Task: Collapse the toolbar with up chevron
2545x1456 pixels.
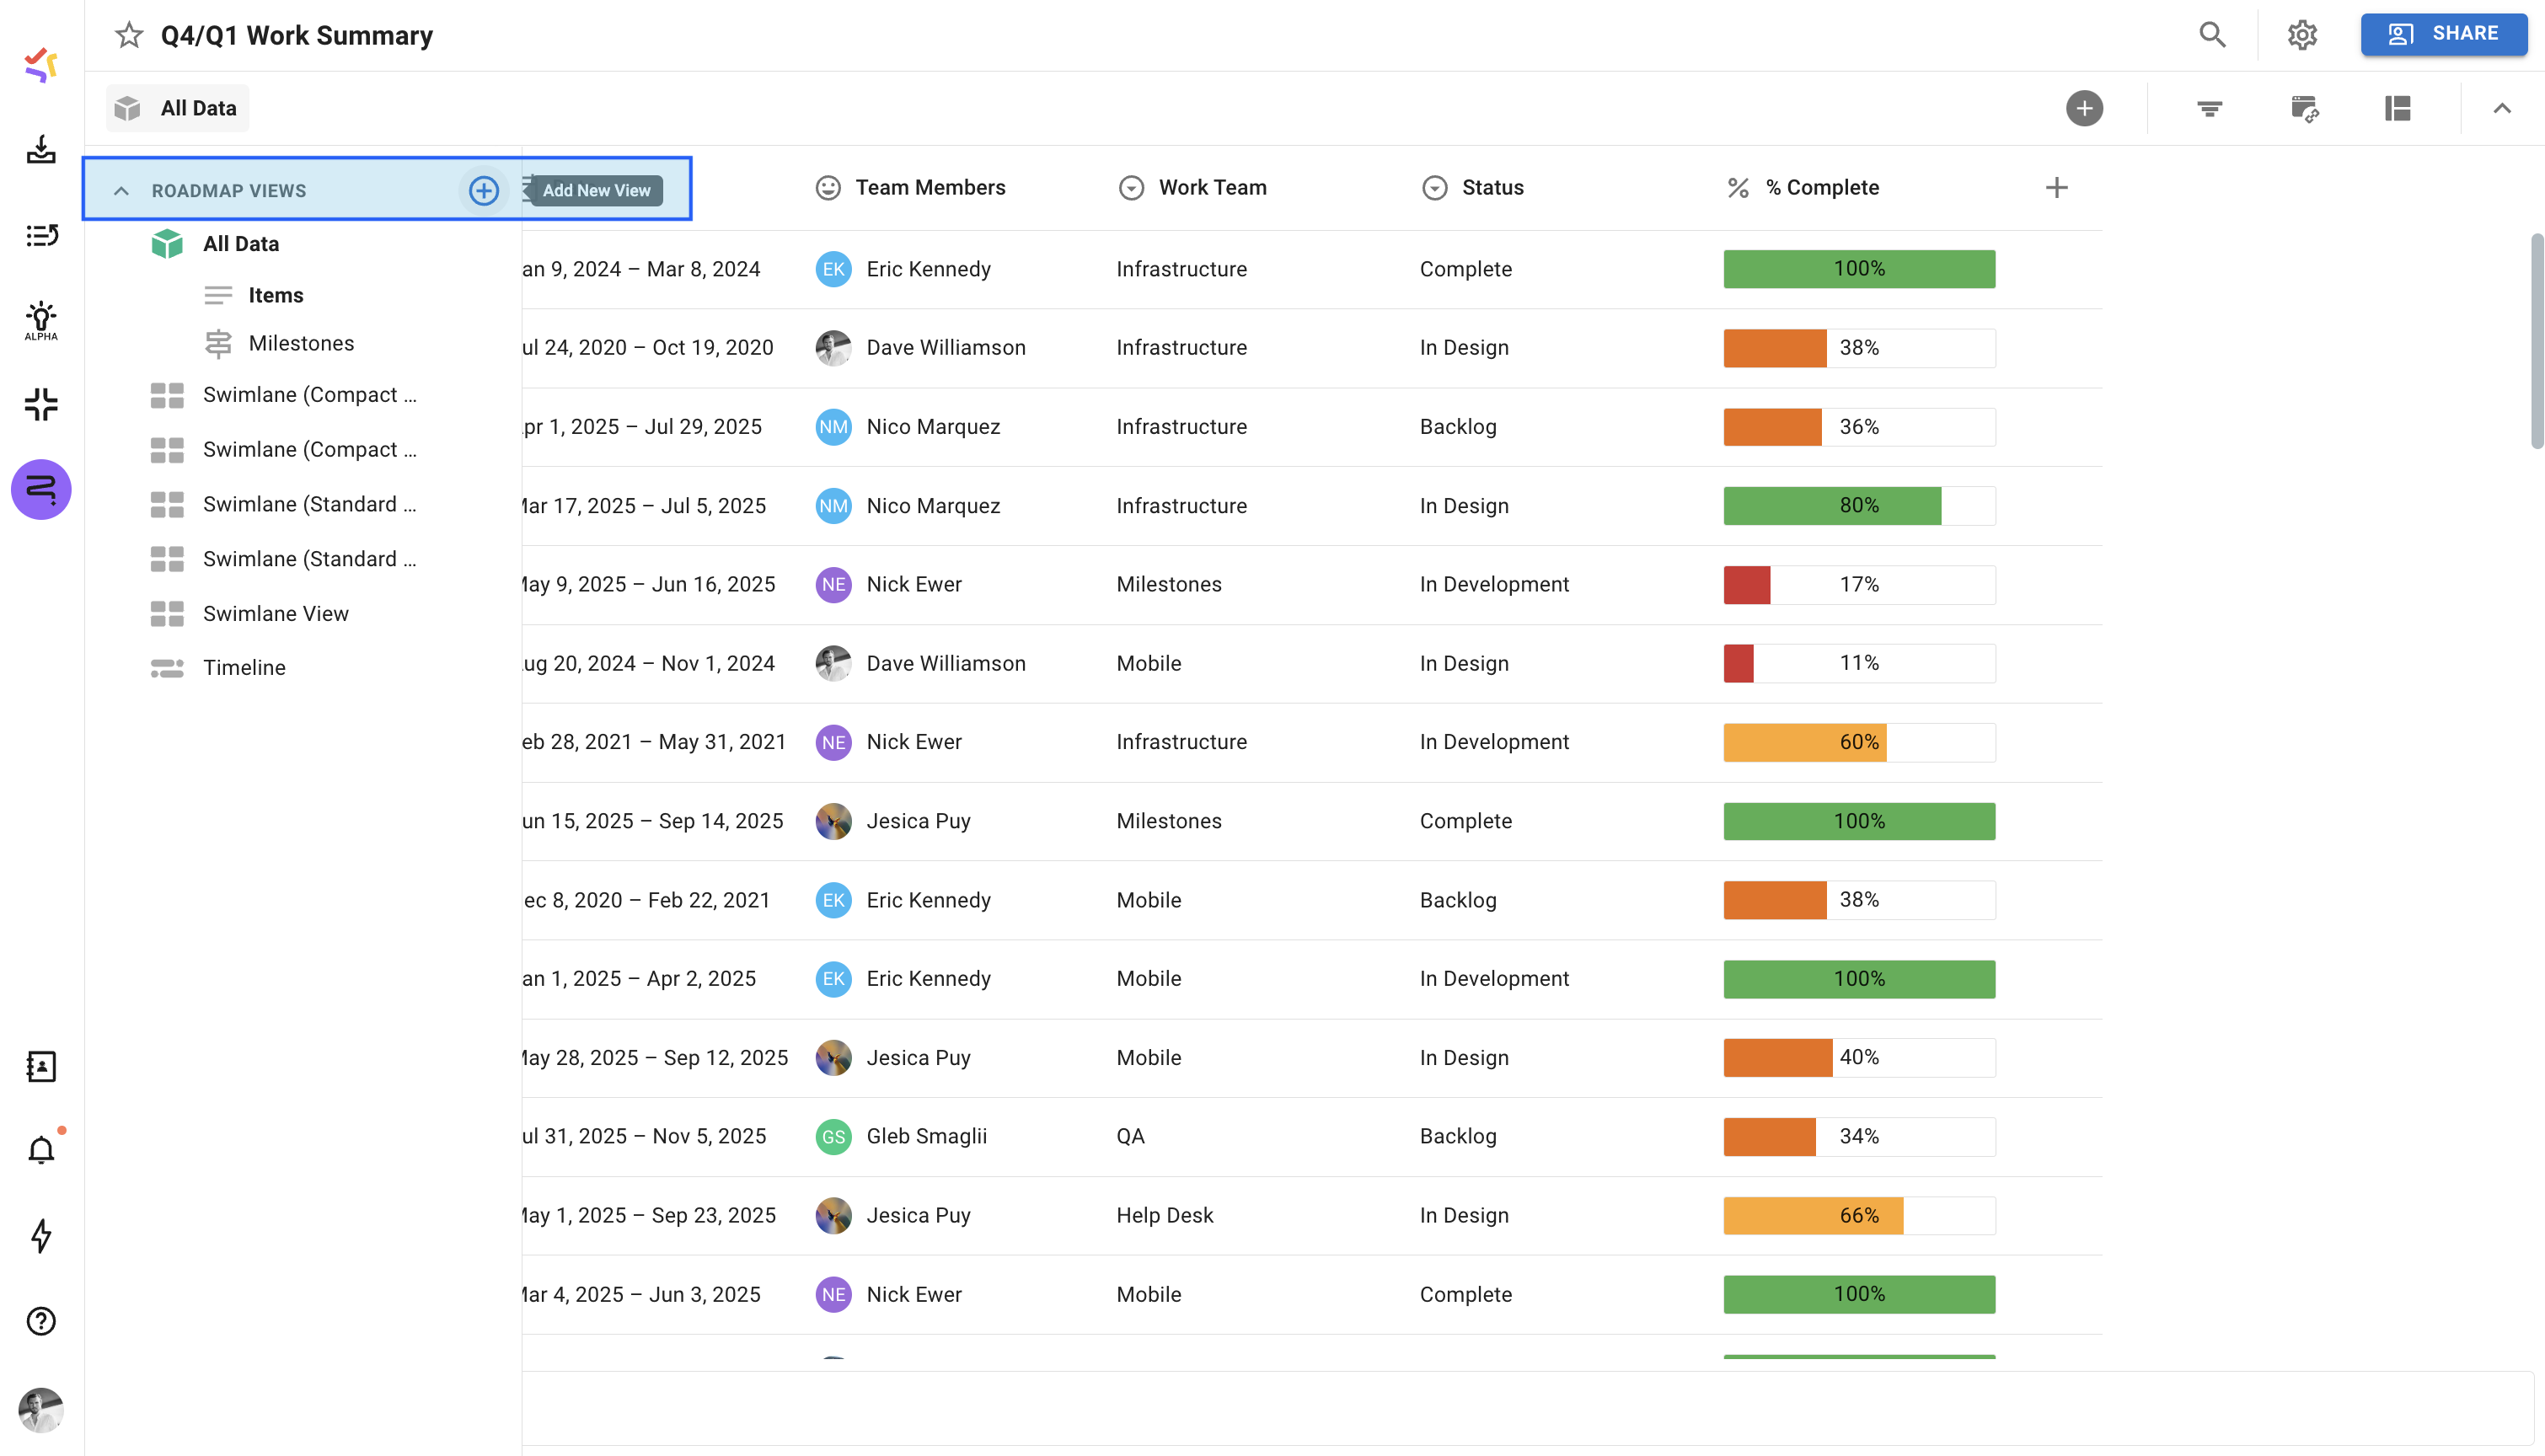Action: click(x=2501, y=108)
